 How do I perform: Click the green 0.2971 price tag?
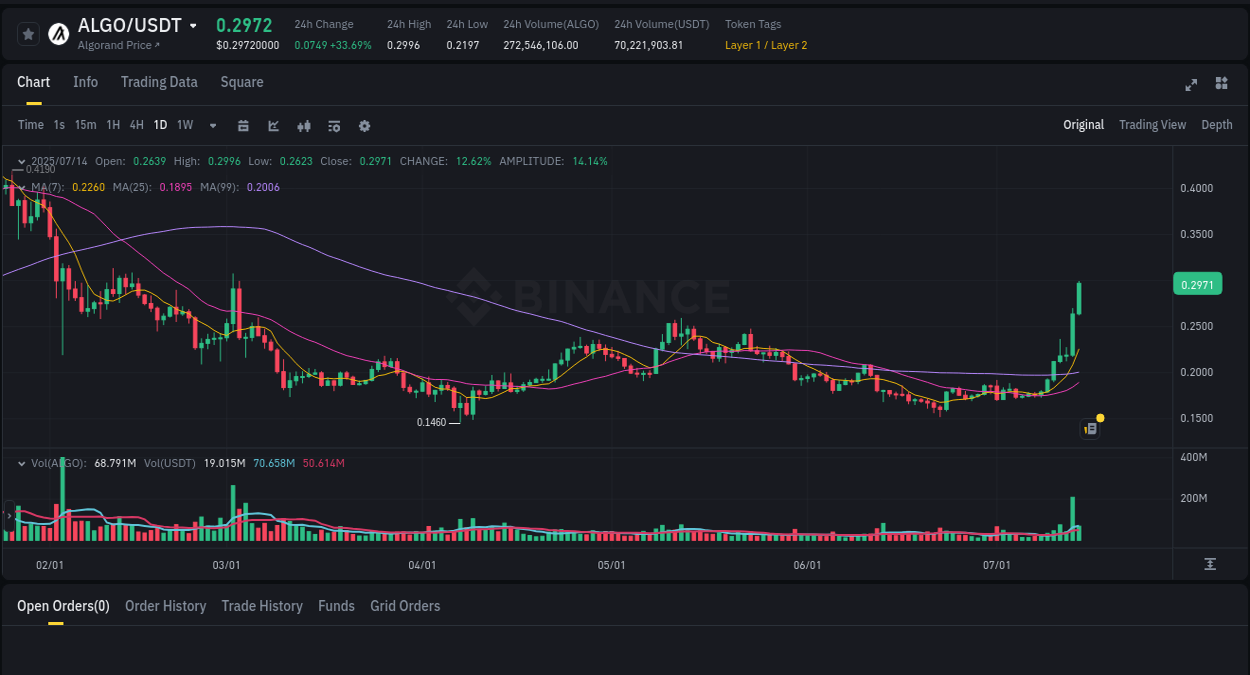point(1197,284)
